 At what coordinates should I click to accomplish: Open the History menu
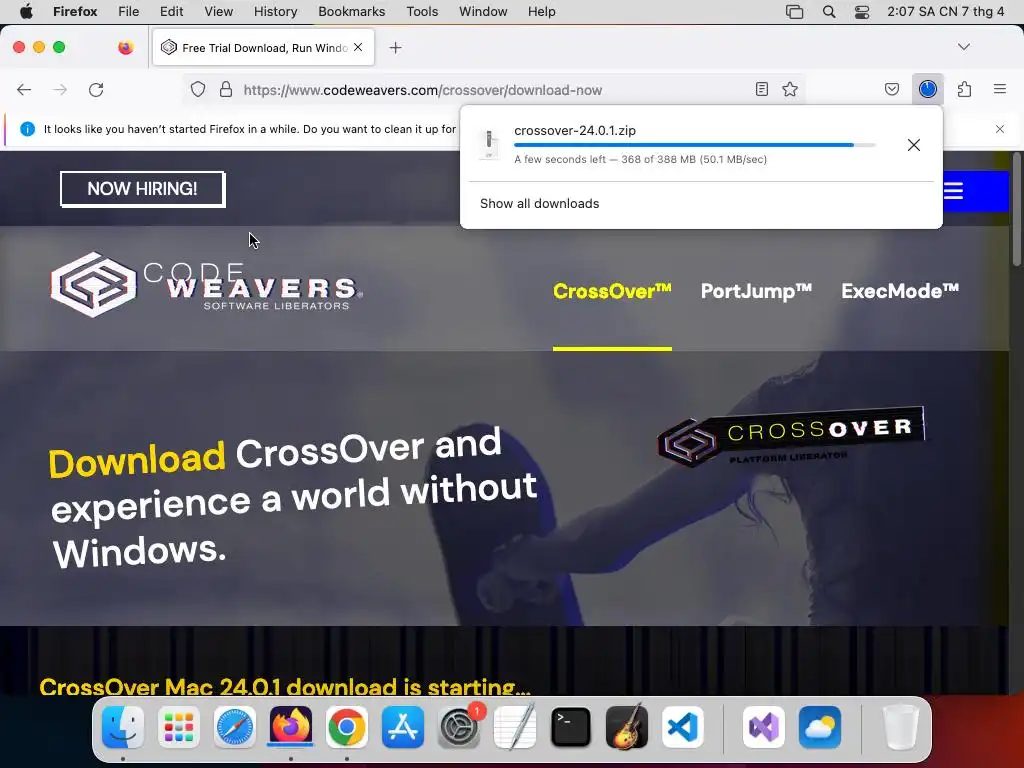coord(276,12)
